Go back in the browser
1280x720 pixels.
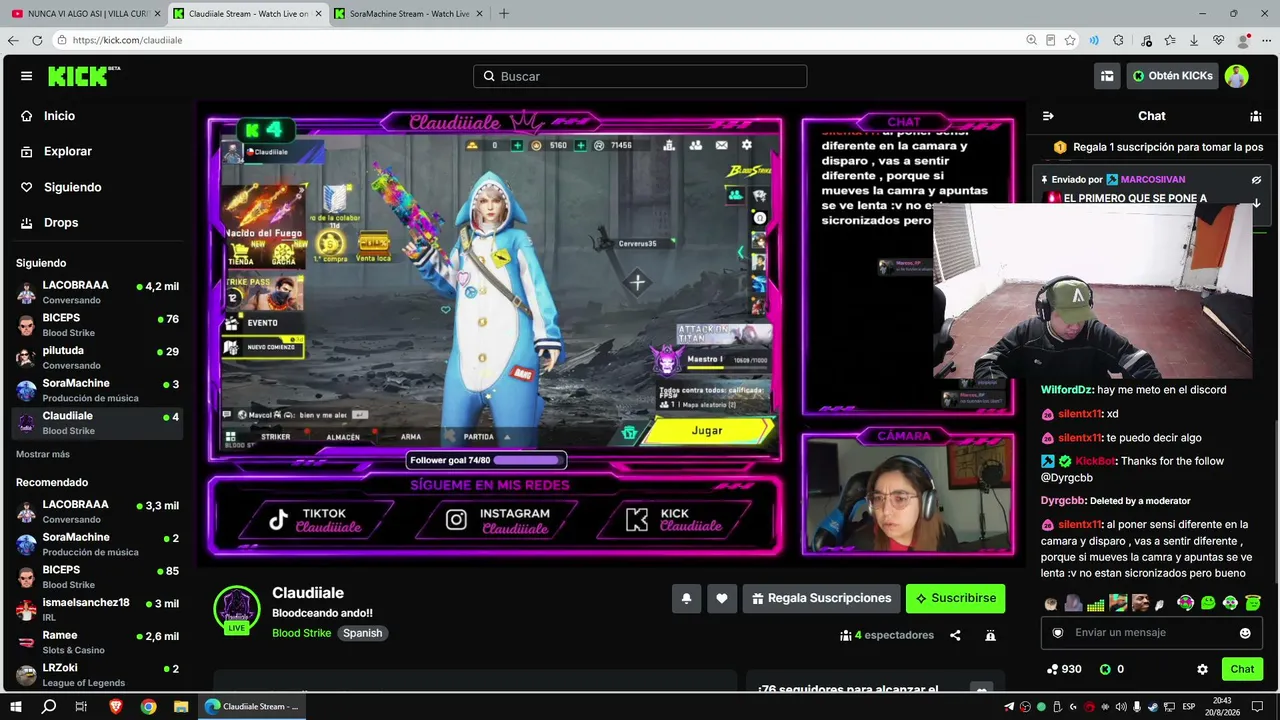point(13,40)
